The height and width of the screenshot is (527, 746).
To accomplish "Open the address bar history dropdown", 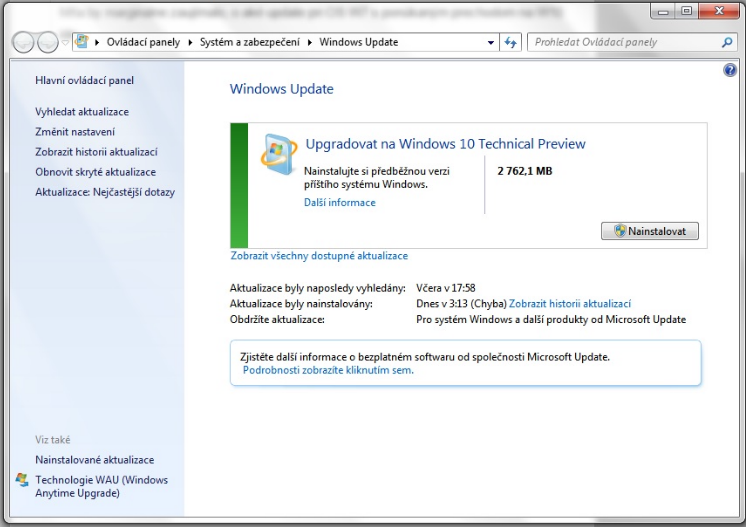I will pyautogui.click(x=491, y=42).
